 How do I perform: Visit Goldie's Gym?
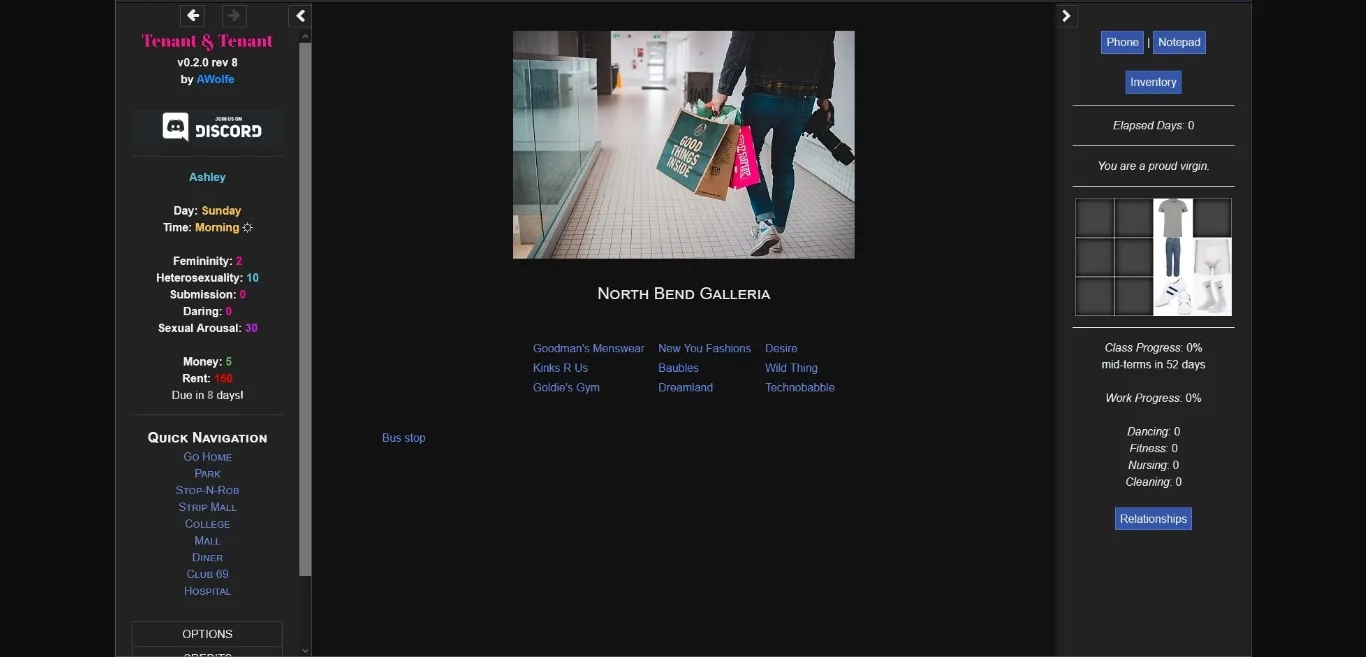(x=566, y=388)
